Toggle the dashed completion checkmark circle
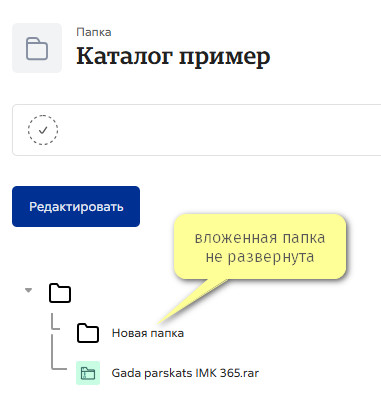Image resolution: width=381 pixels, height=414 pixels. [43, 130]
